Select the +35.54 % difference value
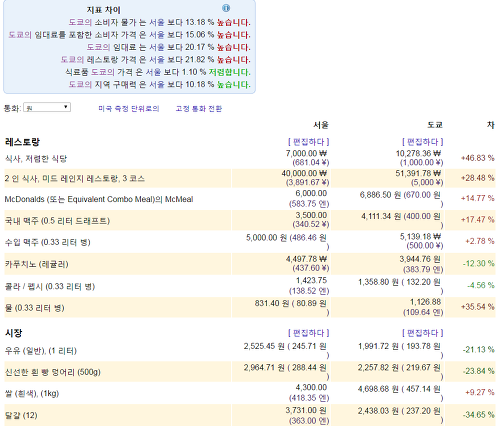 point(478,307)
